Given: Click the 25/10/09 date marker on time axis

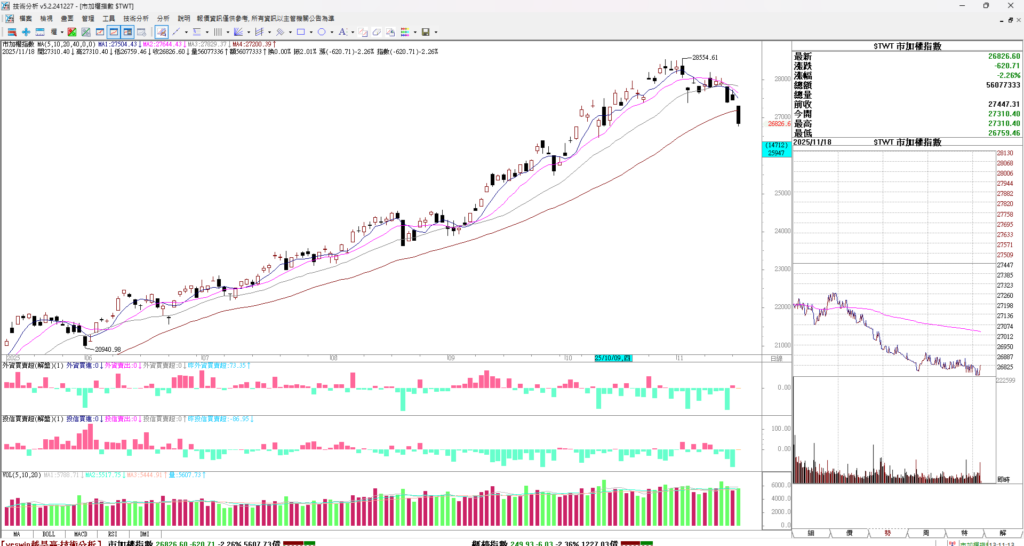Looking at the screenshot, I should click(x=611, y=357).
